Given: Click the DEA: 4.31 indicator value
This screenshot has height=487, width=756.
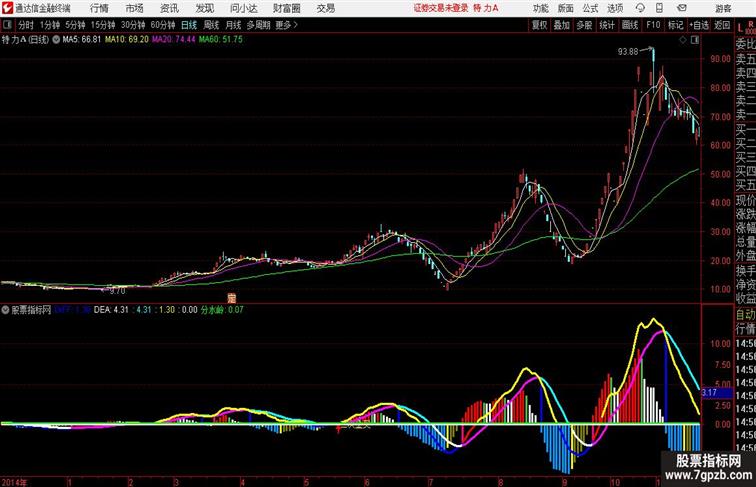Looking at the screenshot, I should point(111,310).
